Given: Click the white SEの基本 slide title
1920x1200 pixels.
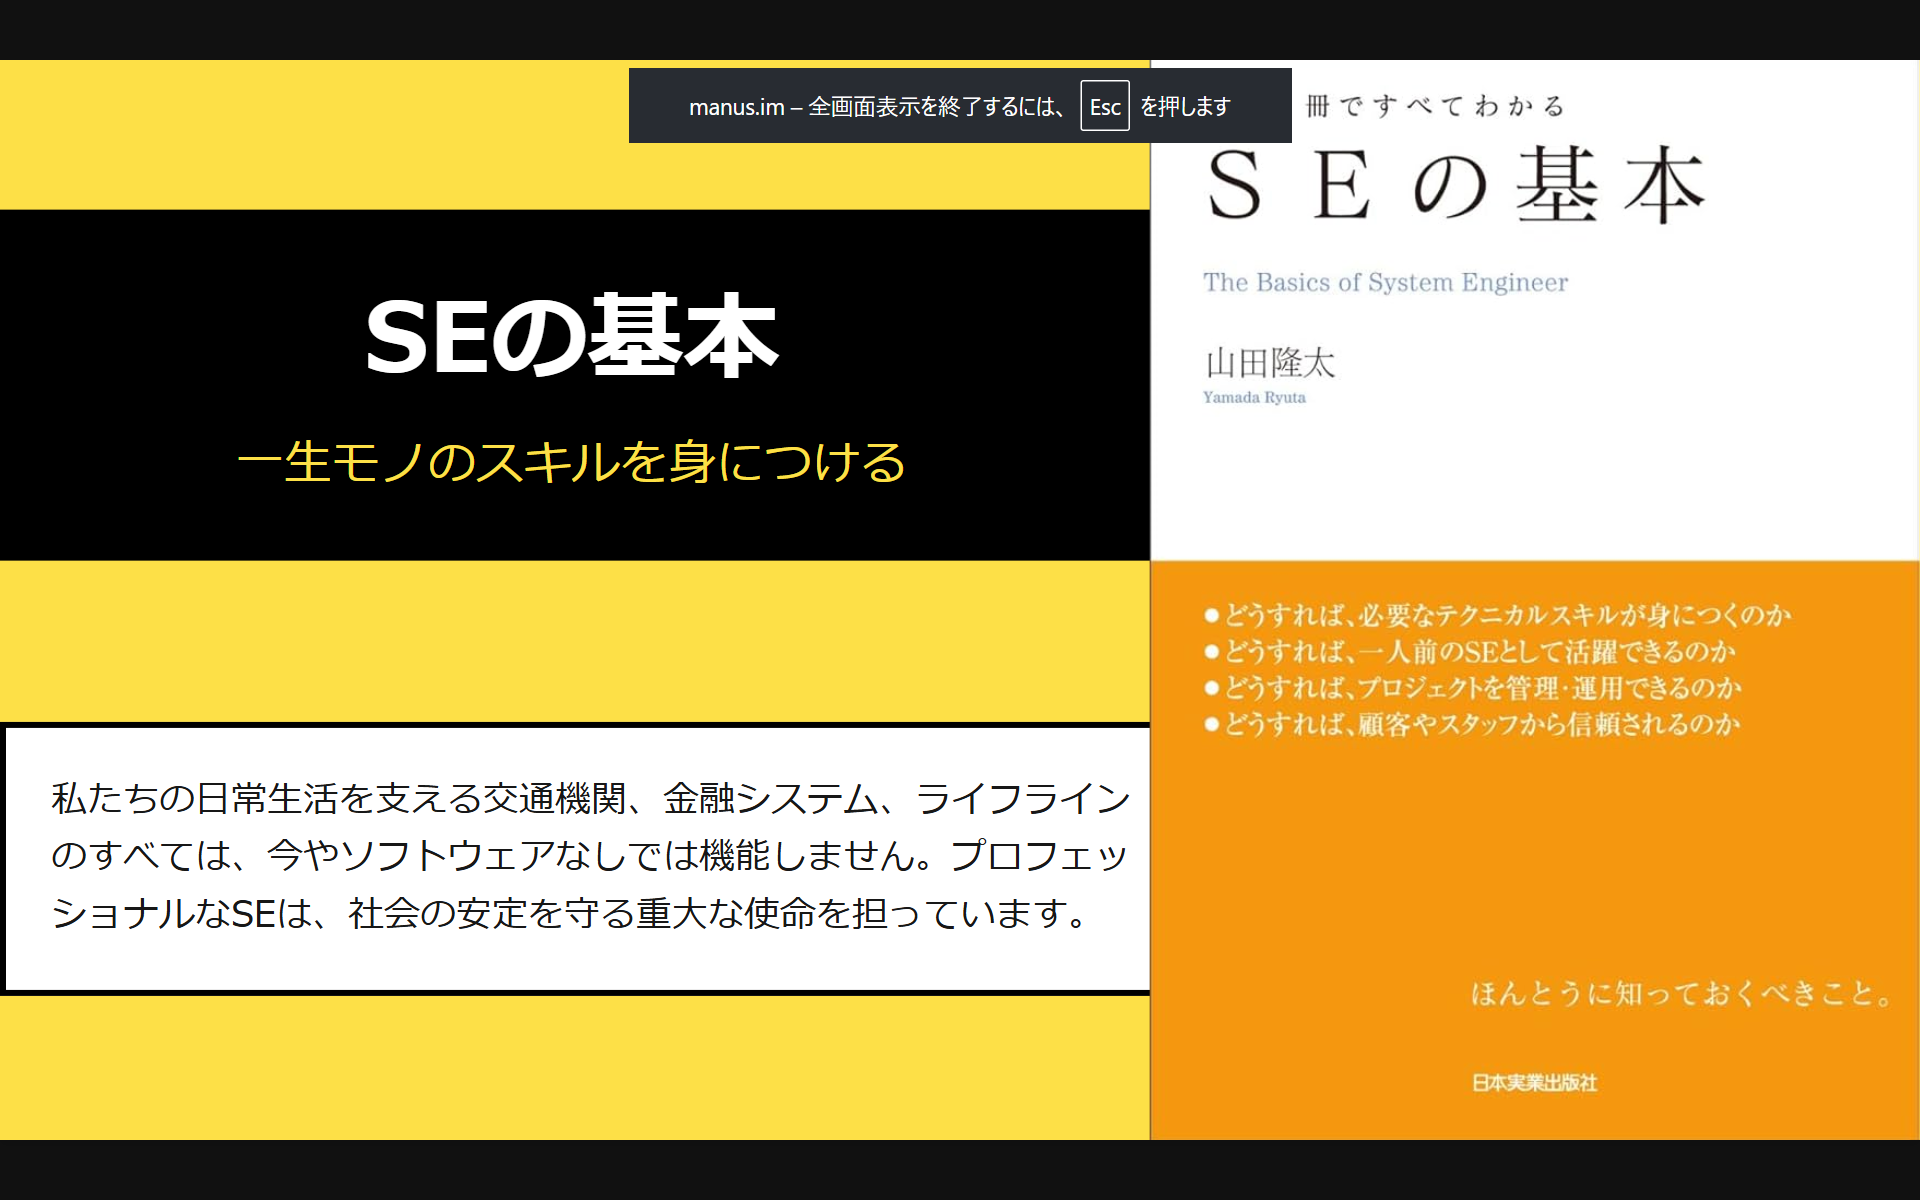Looking at the screenshot, I should pos(571,337).
